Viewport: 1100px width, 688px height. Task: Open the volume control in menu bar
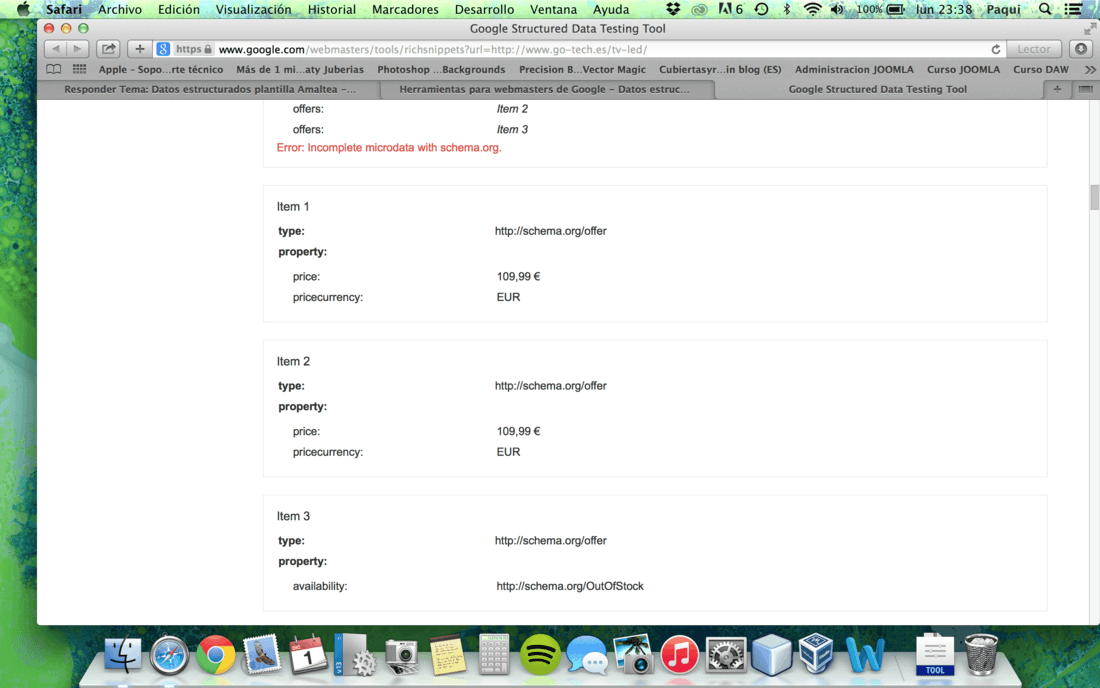click(x=837, y=9)
